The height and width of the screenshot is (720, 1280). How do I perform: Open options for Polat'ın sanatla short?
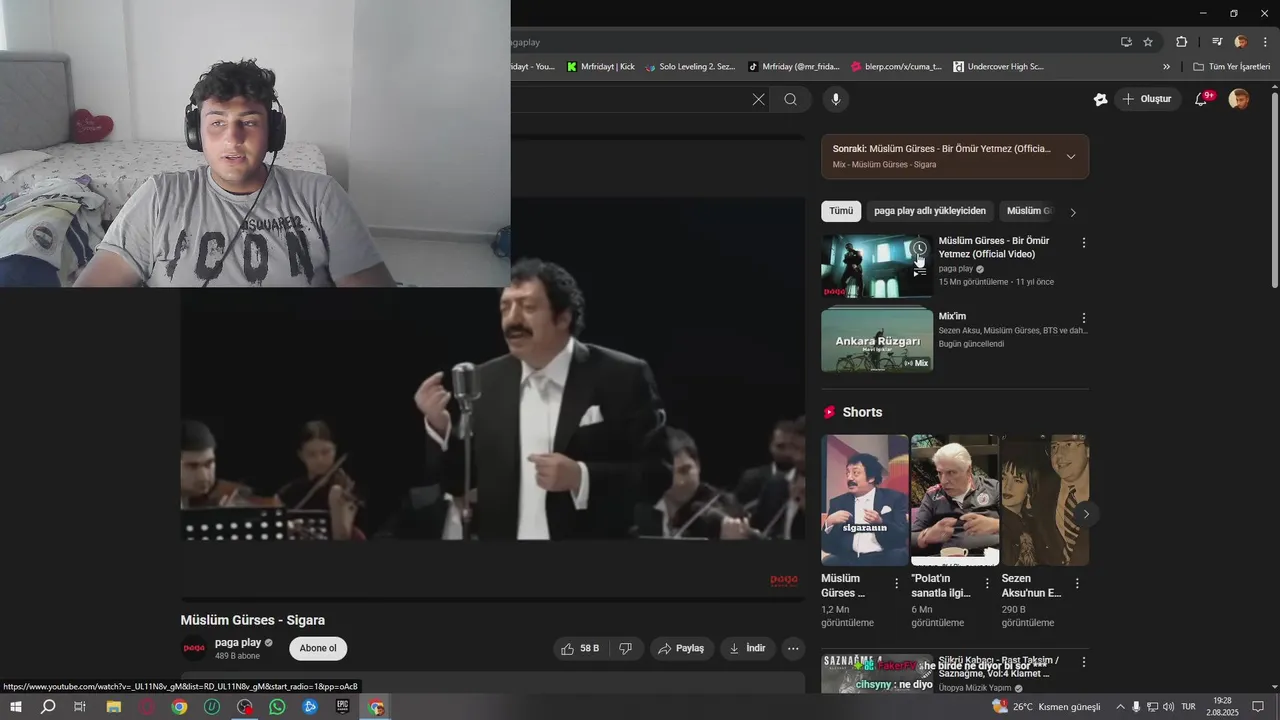click(x=987, y=584)
